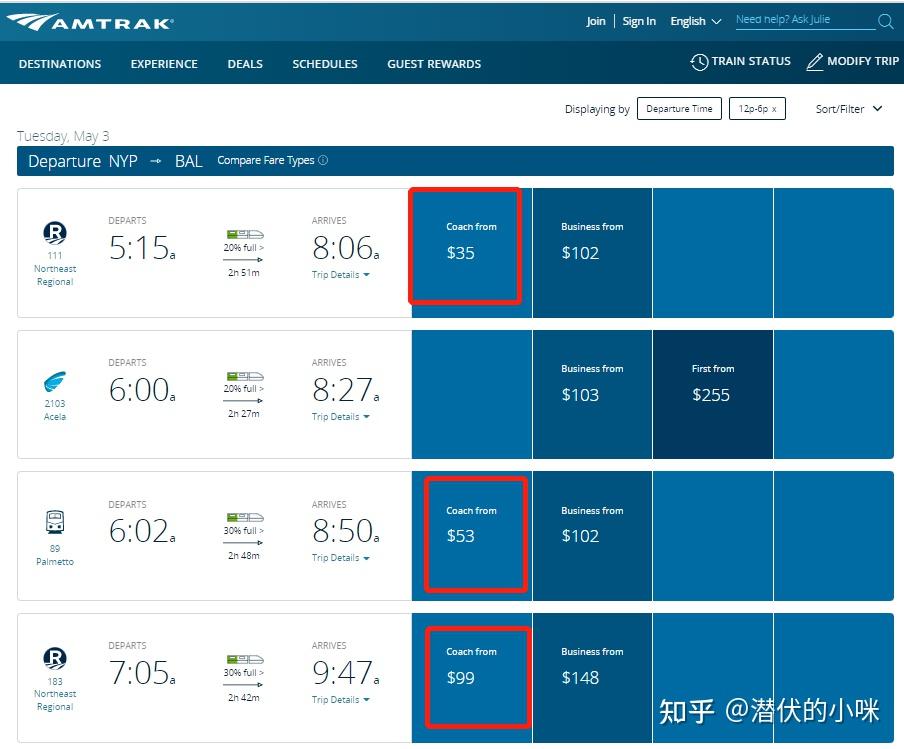
Task: Open the Experience menu
Action: tap(164, 64)
